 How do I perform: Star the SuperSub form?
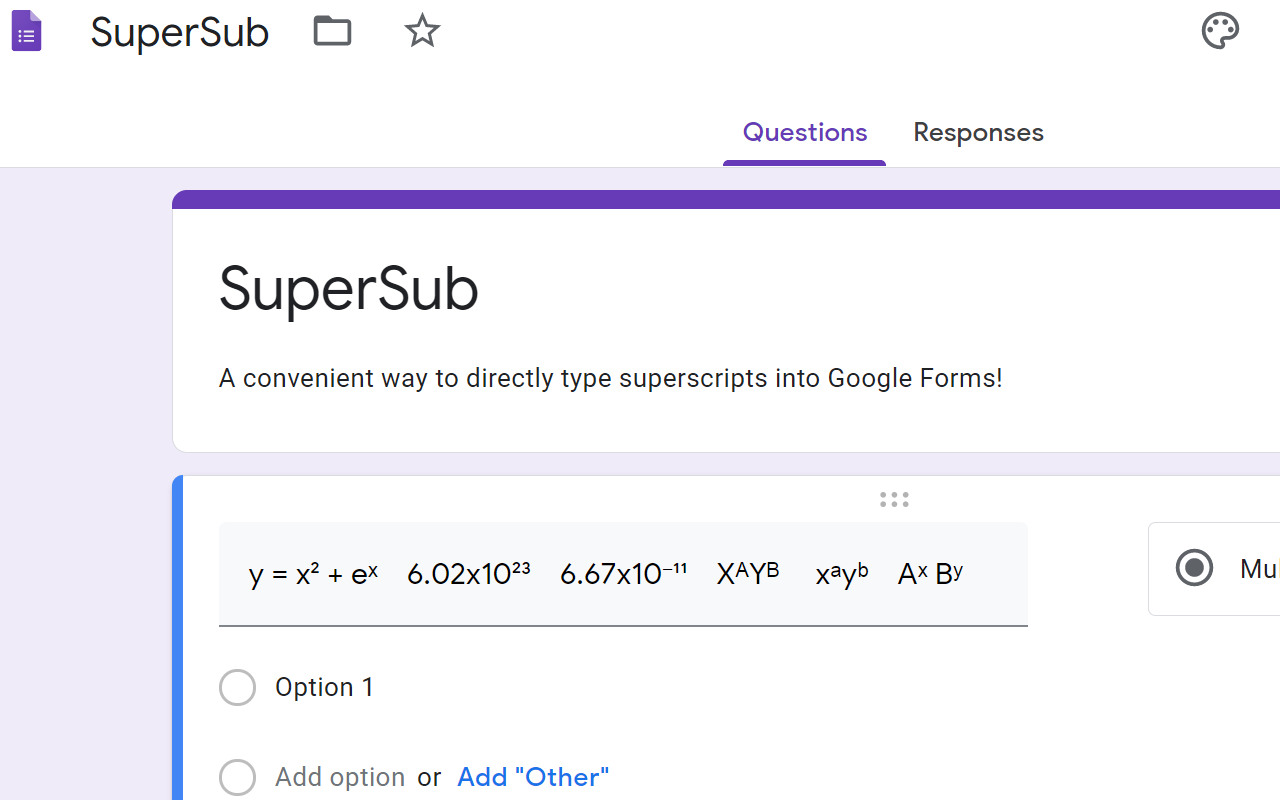click(421, 31)
